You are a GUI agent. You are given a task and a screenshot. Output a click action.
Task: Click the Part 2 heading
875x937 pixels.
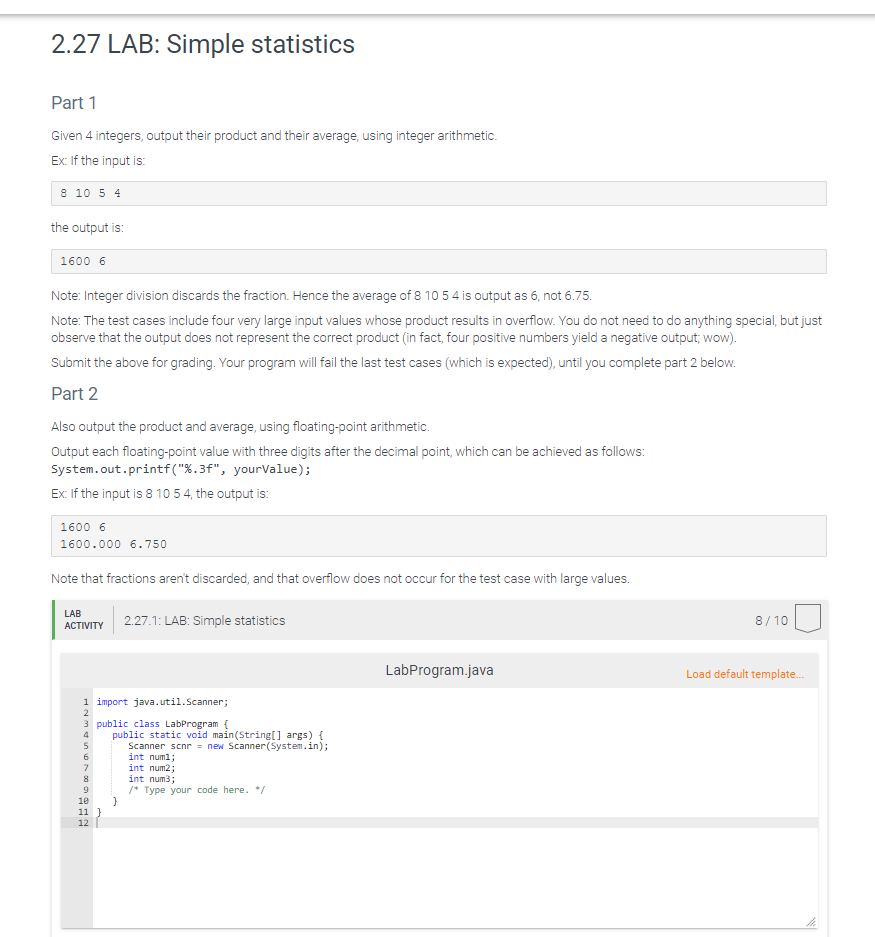pos(74,394)
